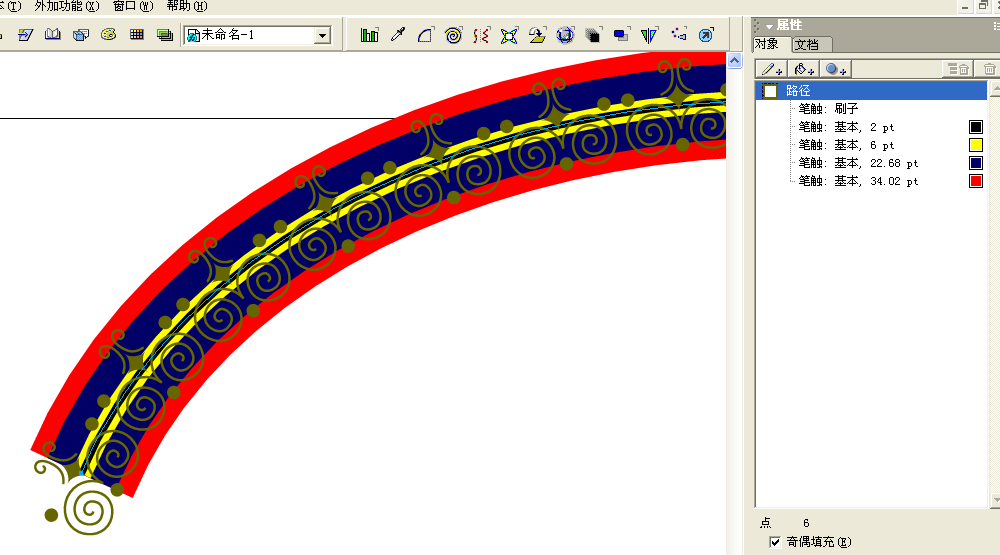Click the 点 6 points value

pyautogui.click(x=806, y=523)
